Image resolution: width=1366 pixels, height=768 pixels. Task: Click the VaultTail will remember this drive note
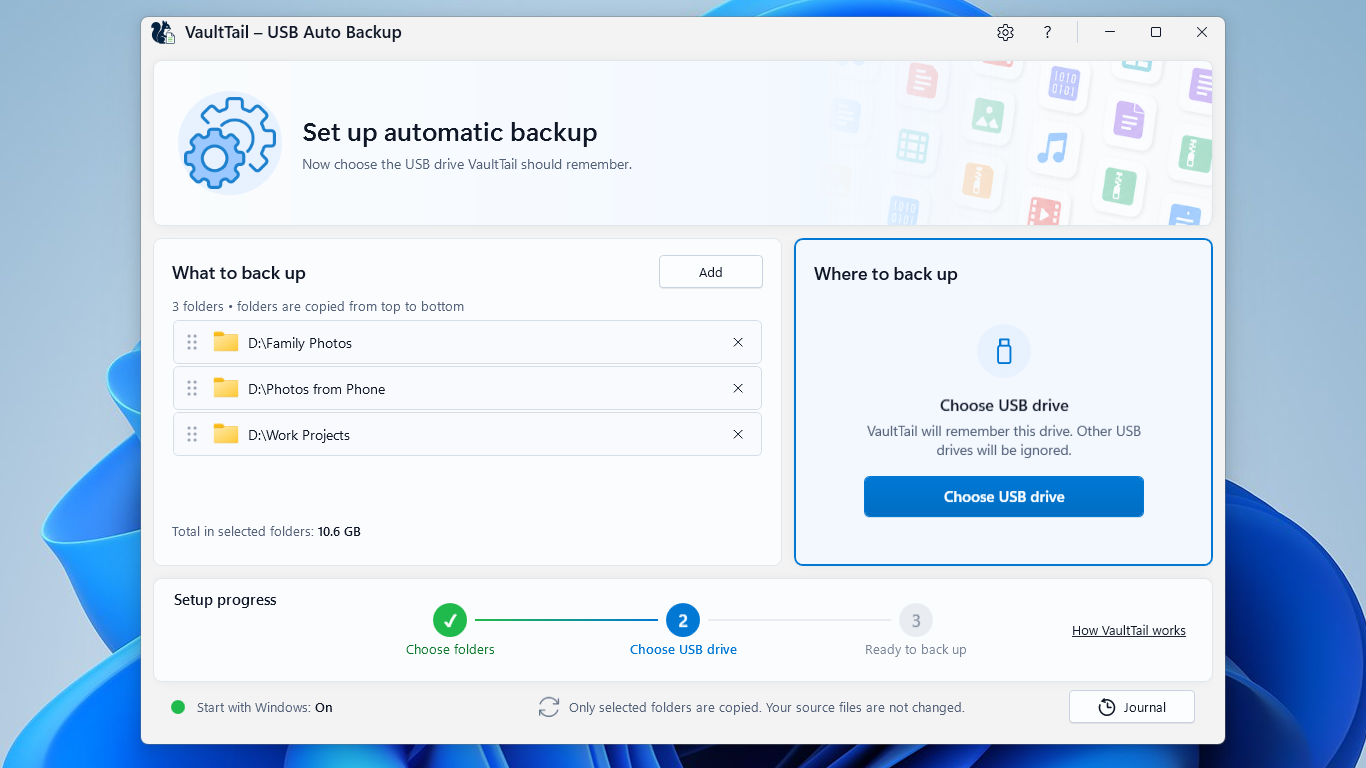(x=1004, y=441)
